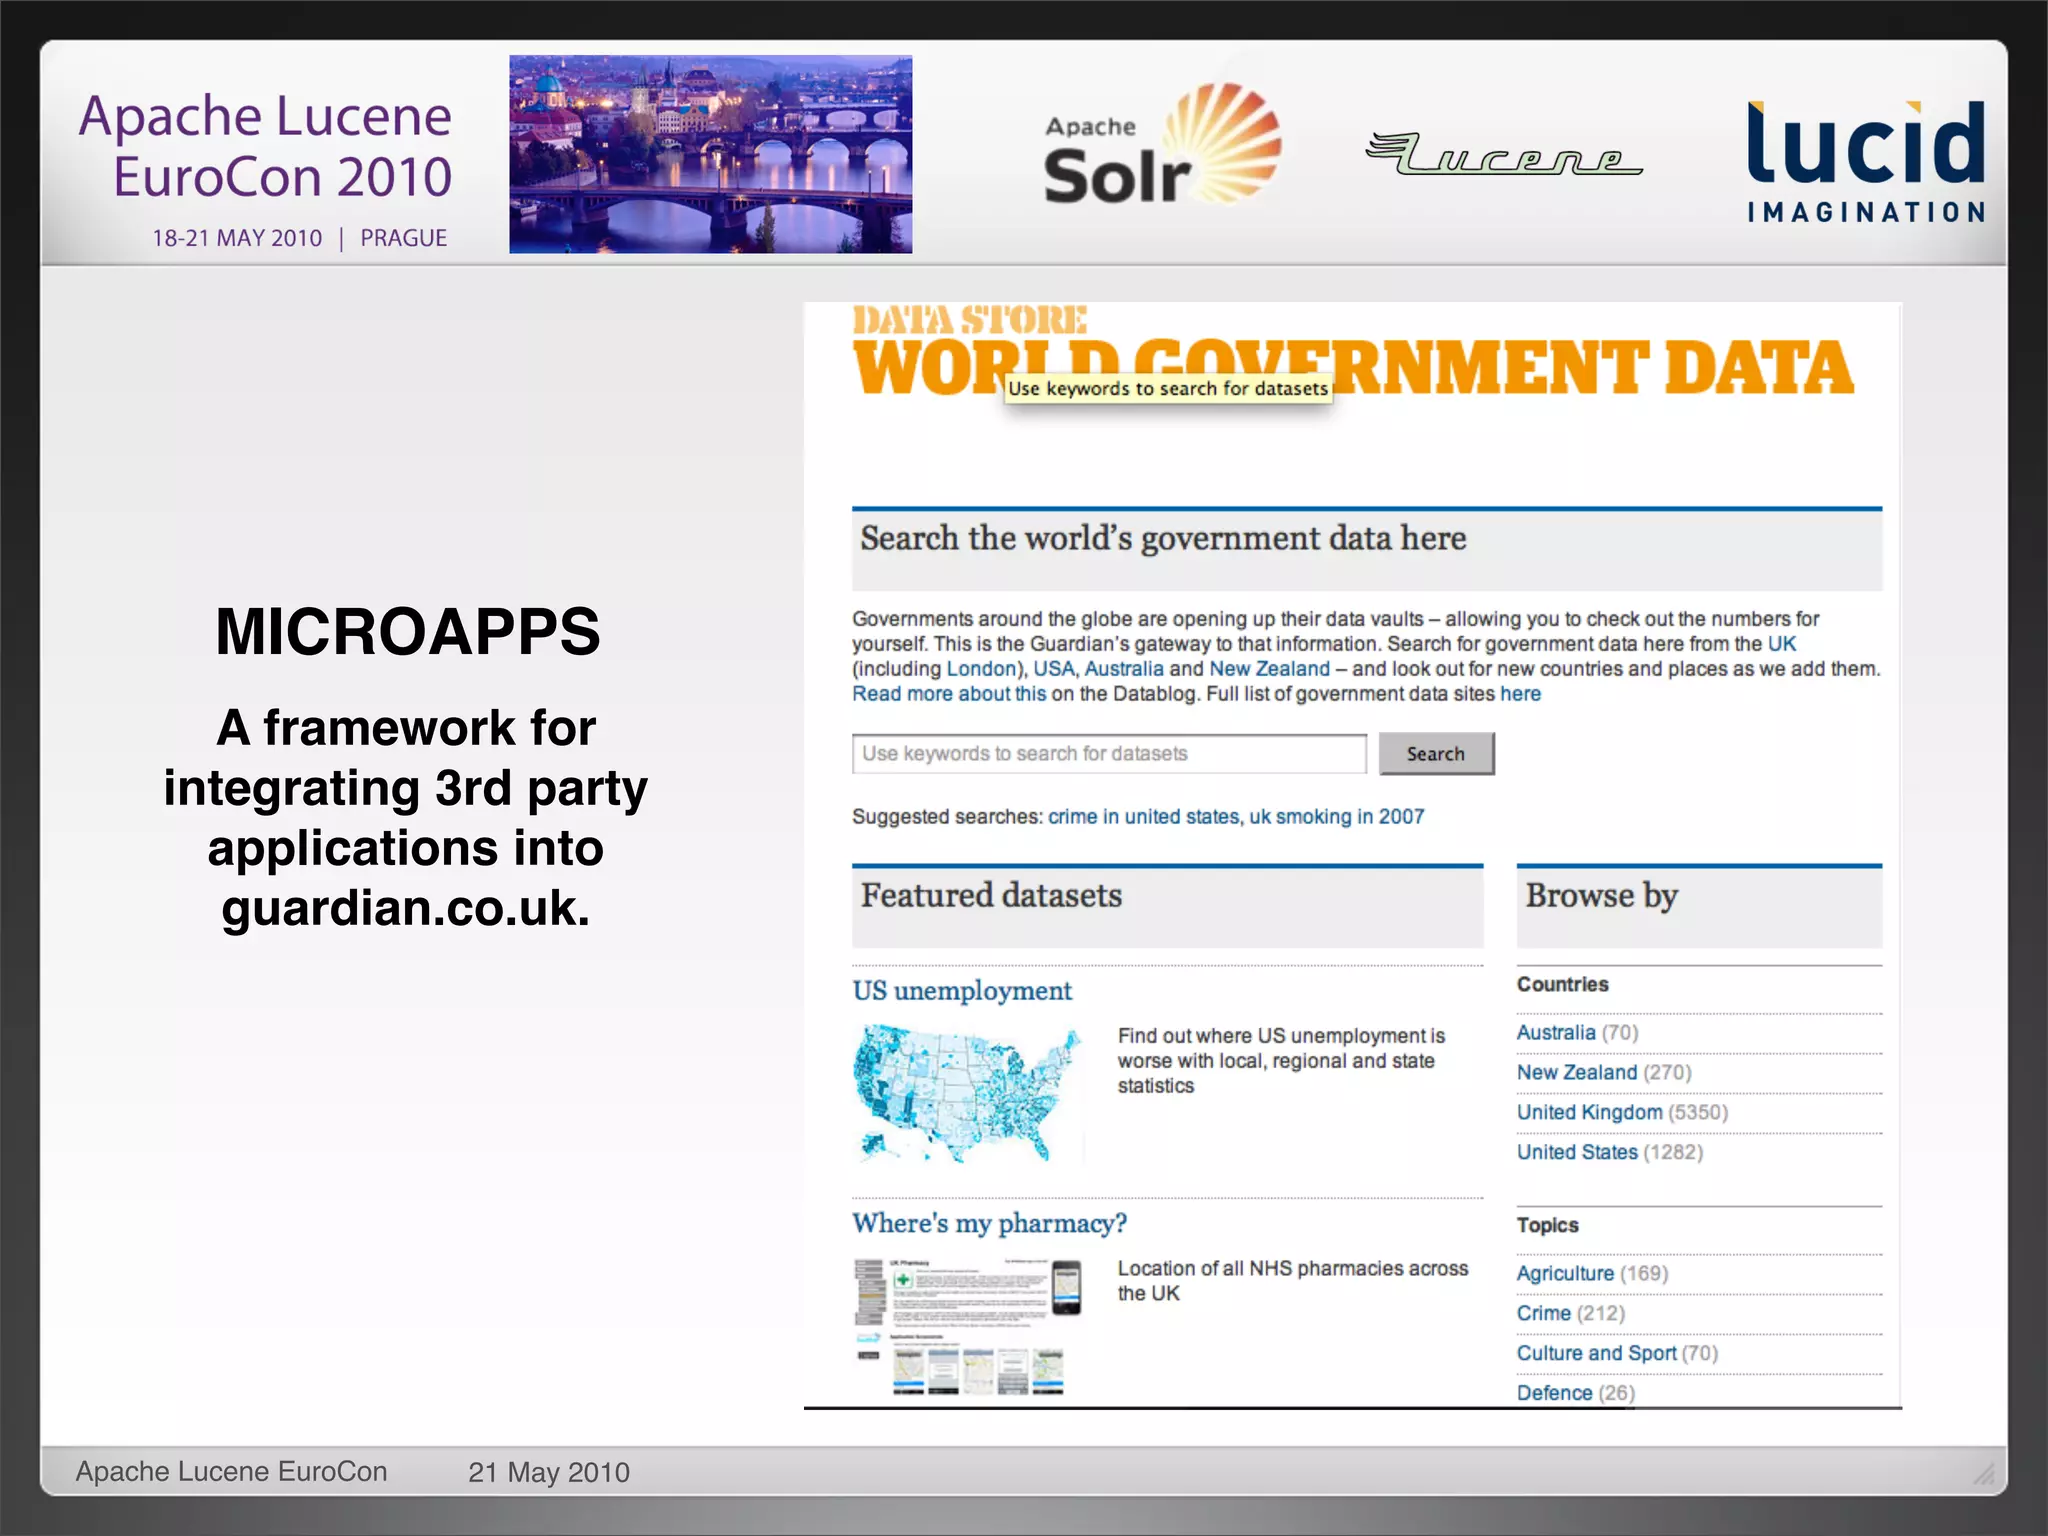Select suggested search 'crime in united states'

1143,817
